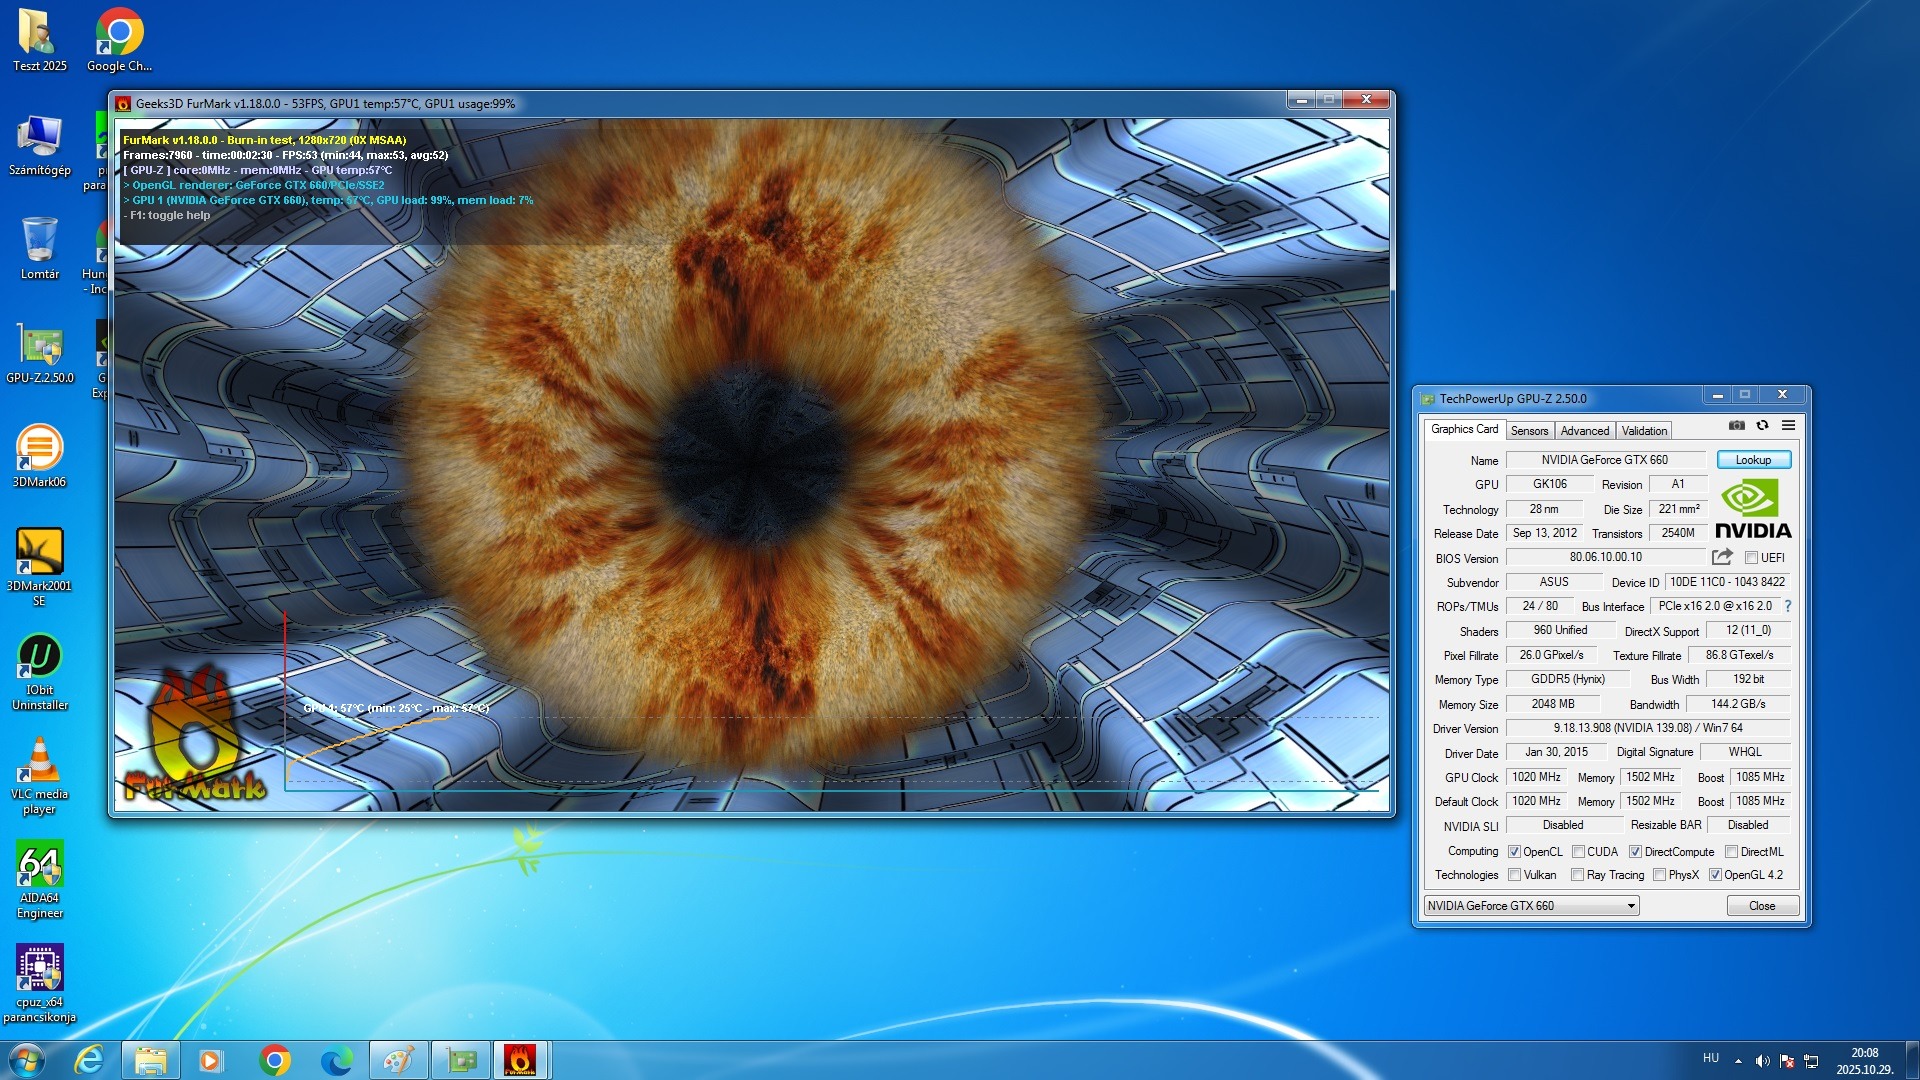Screen dimensions: 1920x1080
Task: Switch to the Sensors tab
Action: click(x=1529, y=431)
